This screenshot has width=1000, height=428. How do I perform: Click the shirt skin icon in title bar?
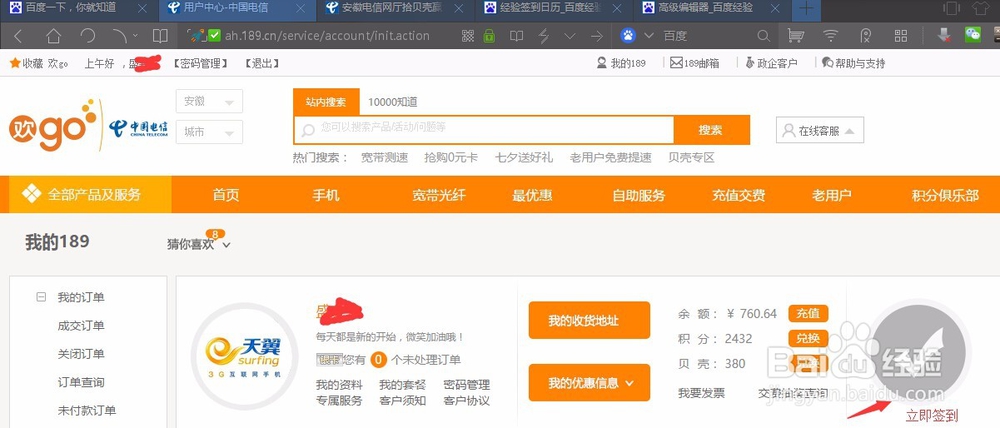981,8
